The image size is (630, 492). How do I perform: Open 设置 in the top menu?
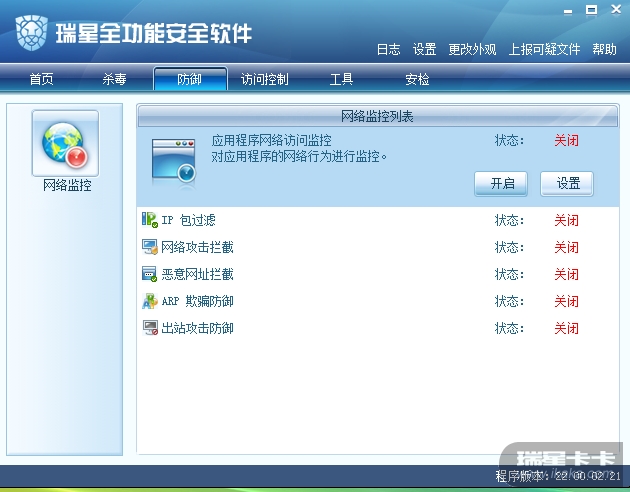(x=424, y=49)
